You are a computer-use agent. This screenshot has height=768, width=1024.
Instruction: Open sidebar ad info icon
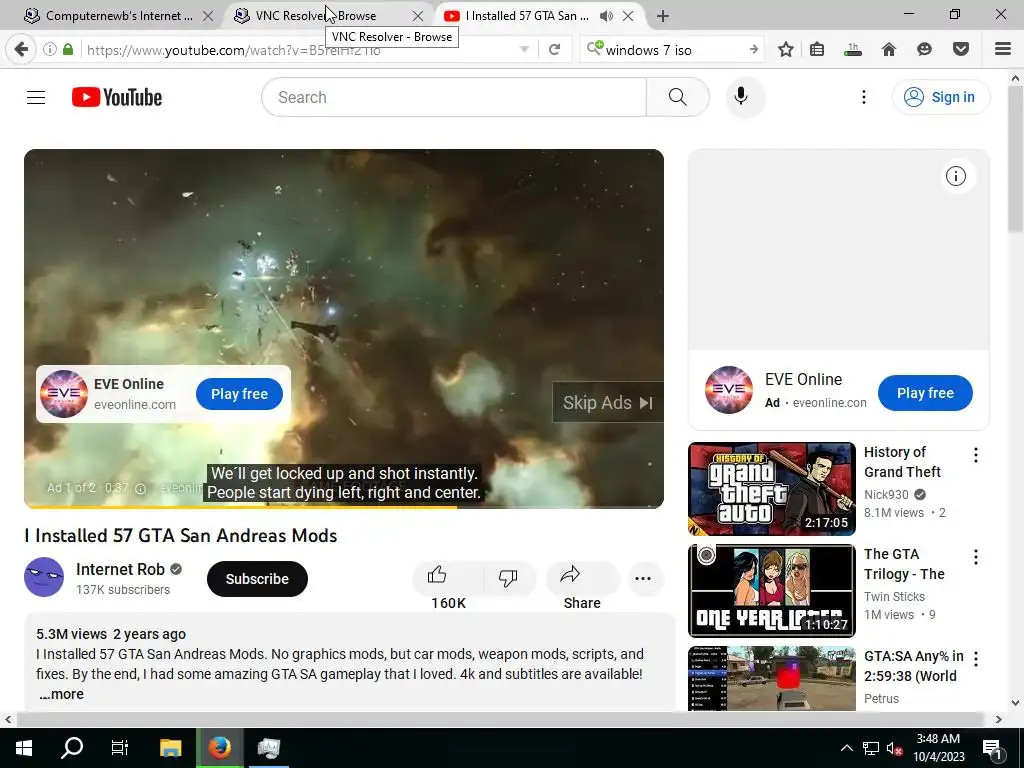pyautogui.click(x=955, y=176)
